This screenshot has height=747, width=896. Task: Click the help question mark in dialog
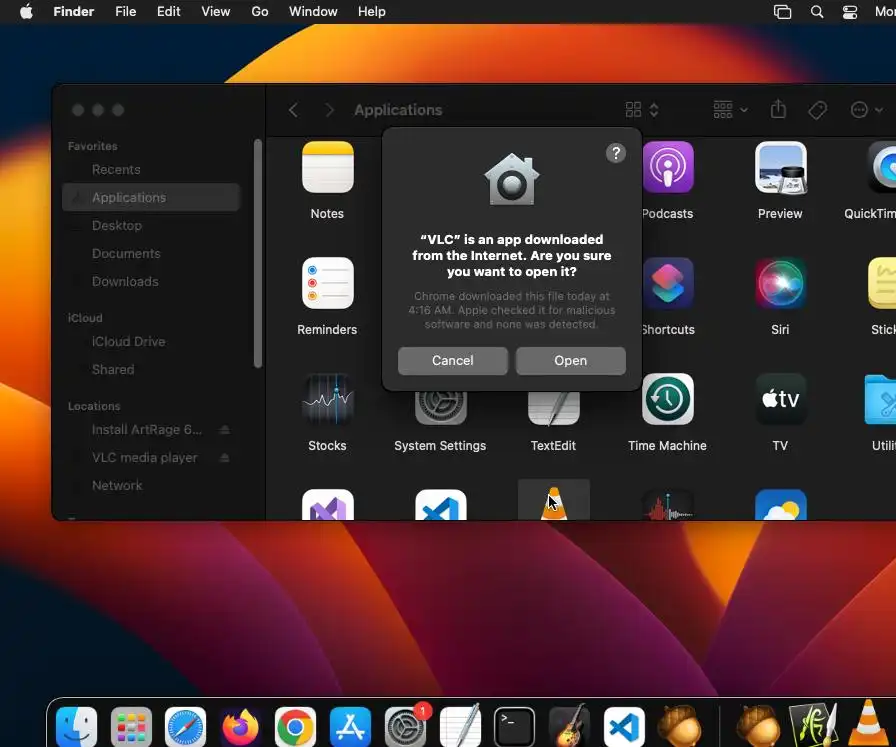tap(615, 153)
